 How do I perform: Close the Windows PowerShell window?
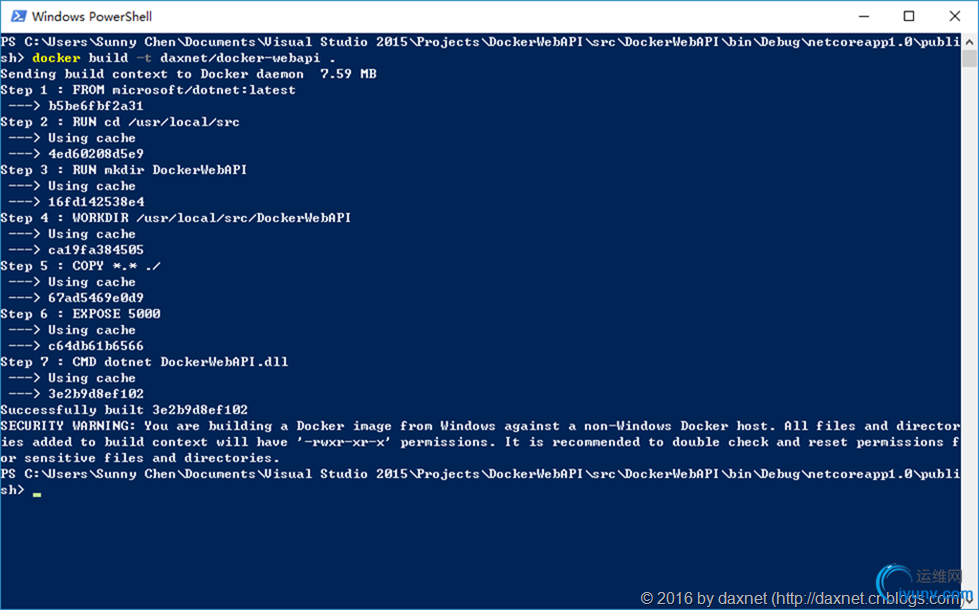pyautogui.click(x=955, y=16)
